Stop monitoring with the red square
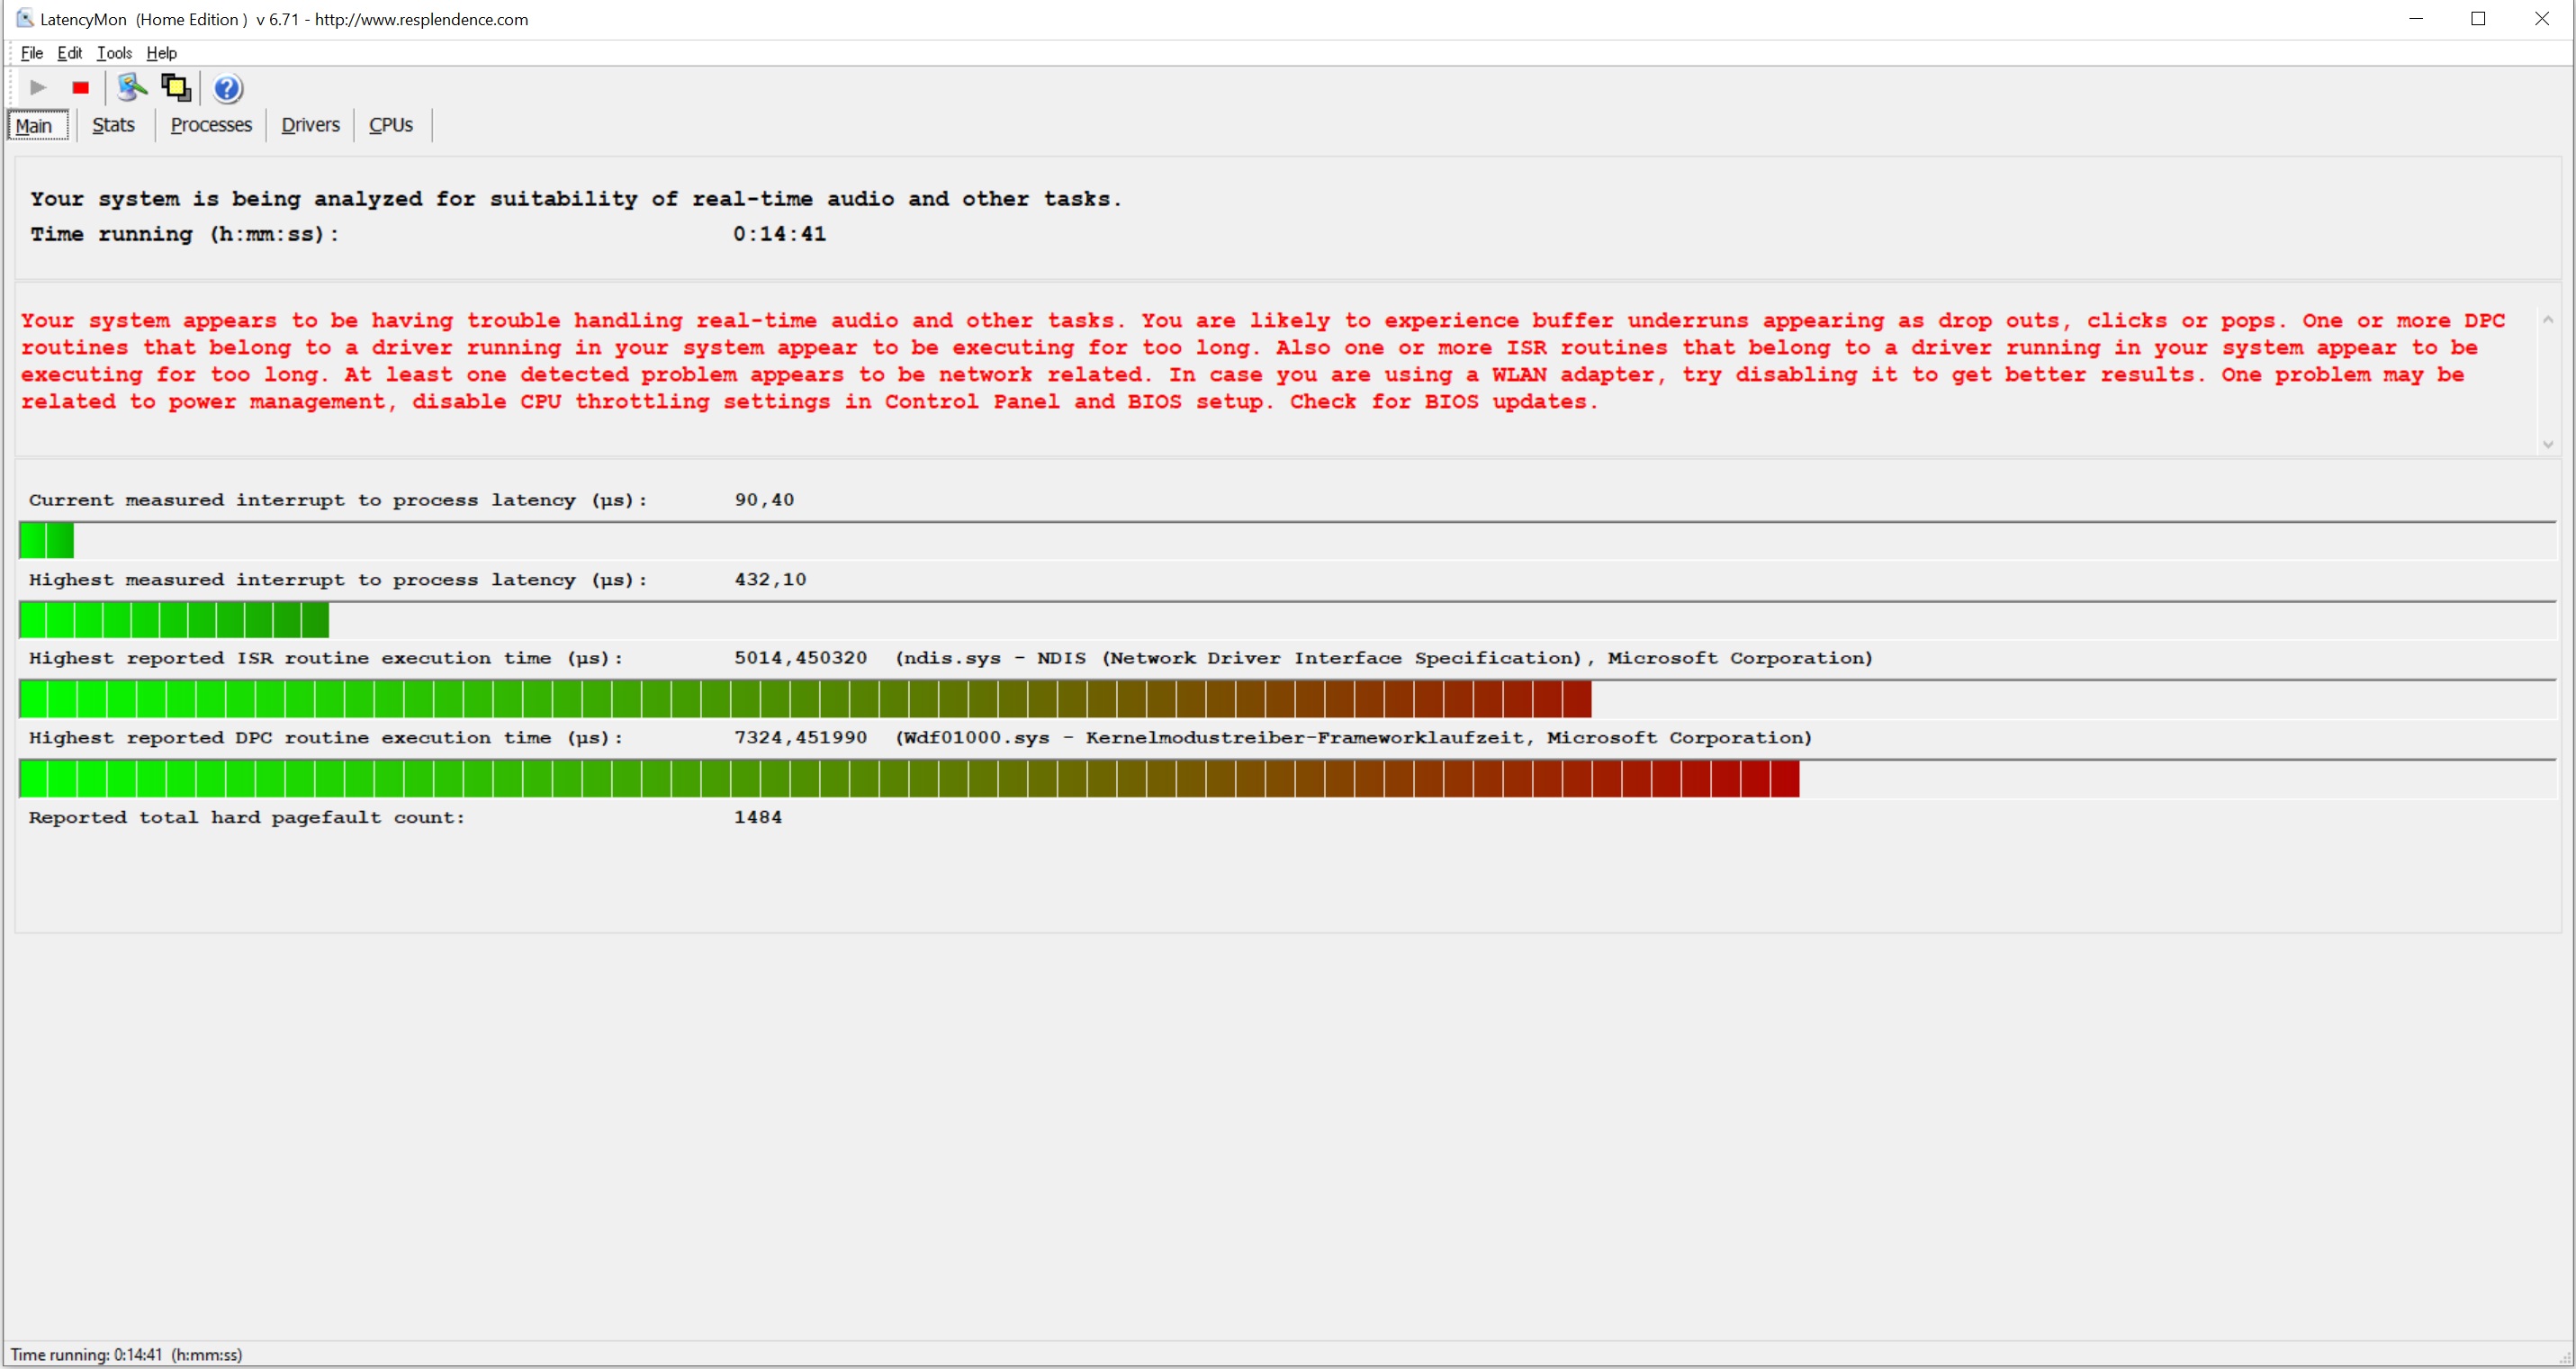 tap(81, 88)
